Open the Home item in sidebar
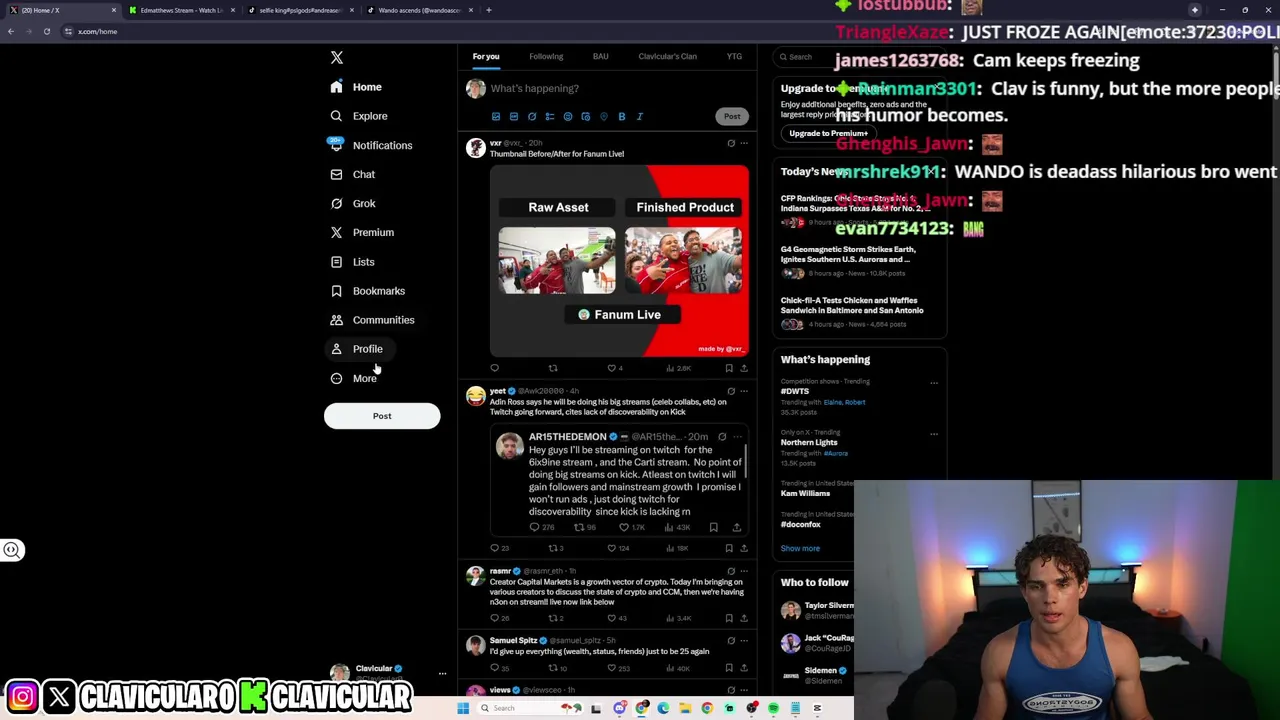Image resolution: width=1280 pixels, height=720 pixels. coord(356,87)
